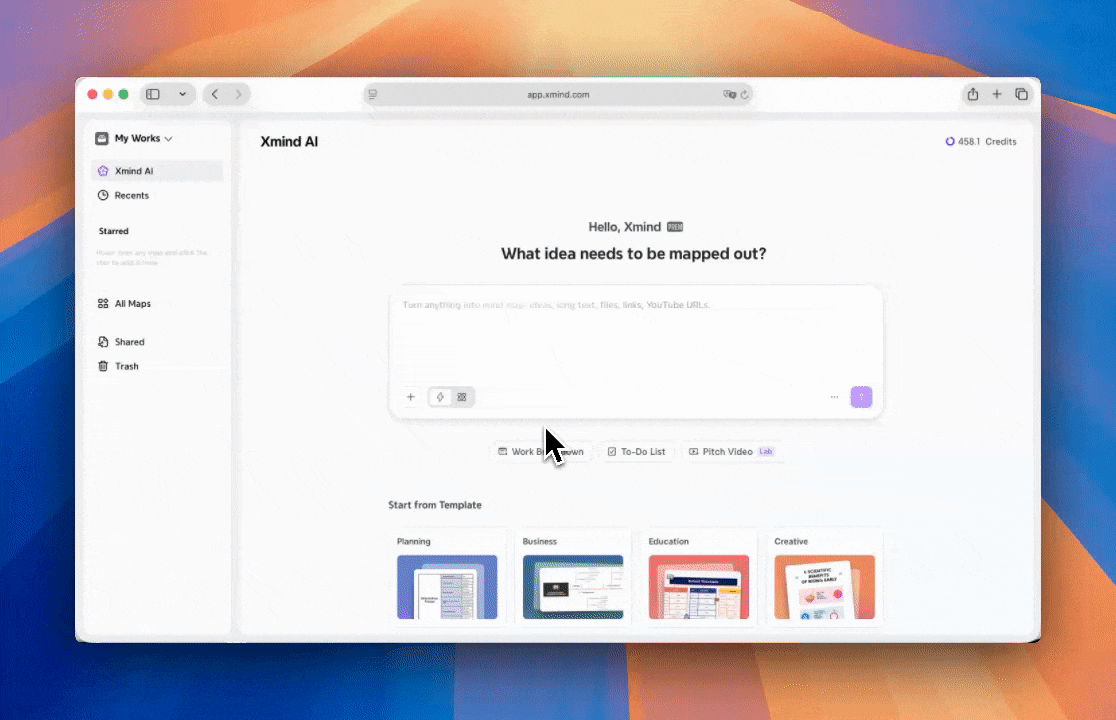Image resolution: width=1116 pixels, height=720 pixels.
Task: Click the My Works workspace icon
Action: 102,138
